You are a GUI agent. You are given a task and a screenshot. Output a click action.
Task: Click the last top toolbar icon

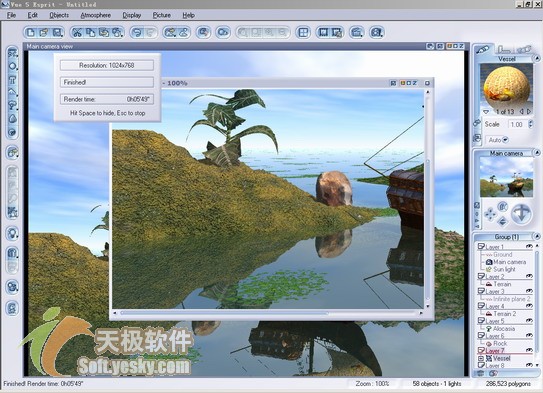(377, 33)
